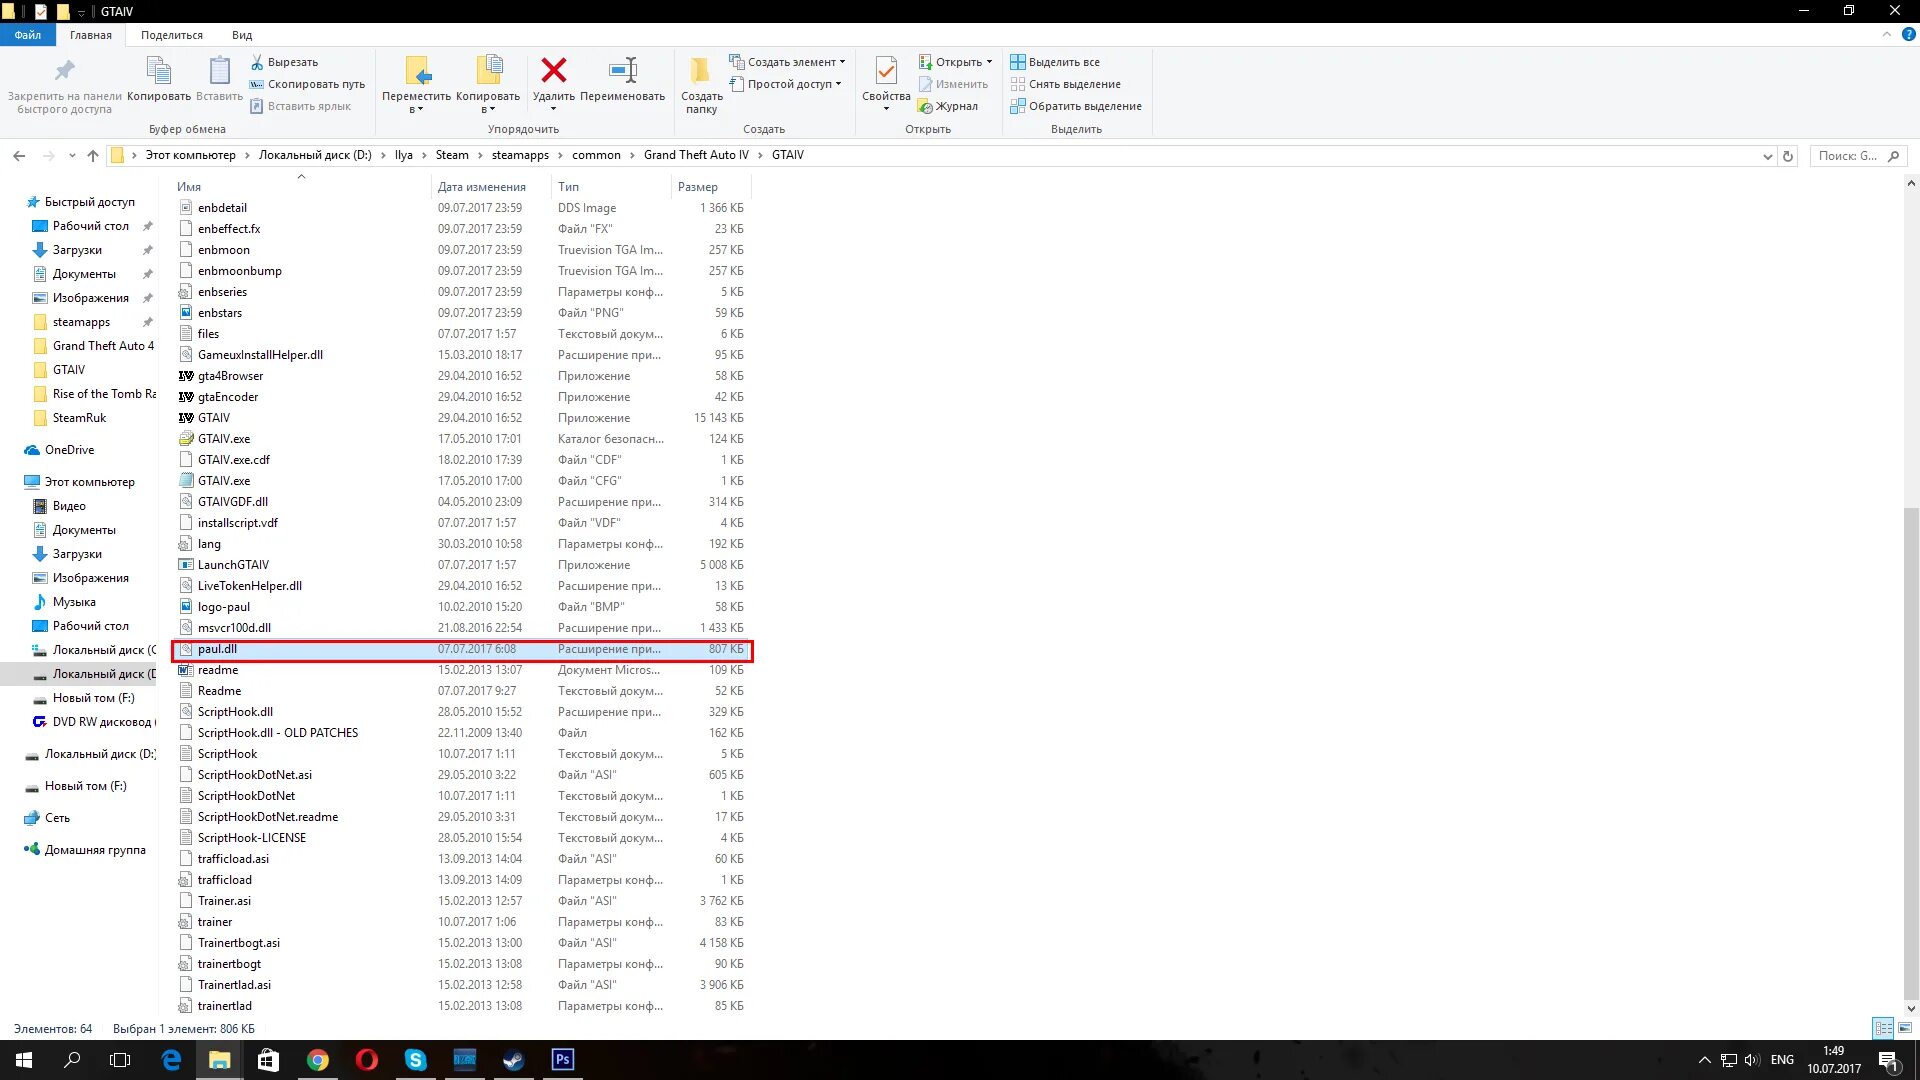Open the Файл menu tab

[28, 35]
